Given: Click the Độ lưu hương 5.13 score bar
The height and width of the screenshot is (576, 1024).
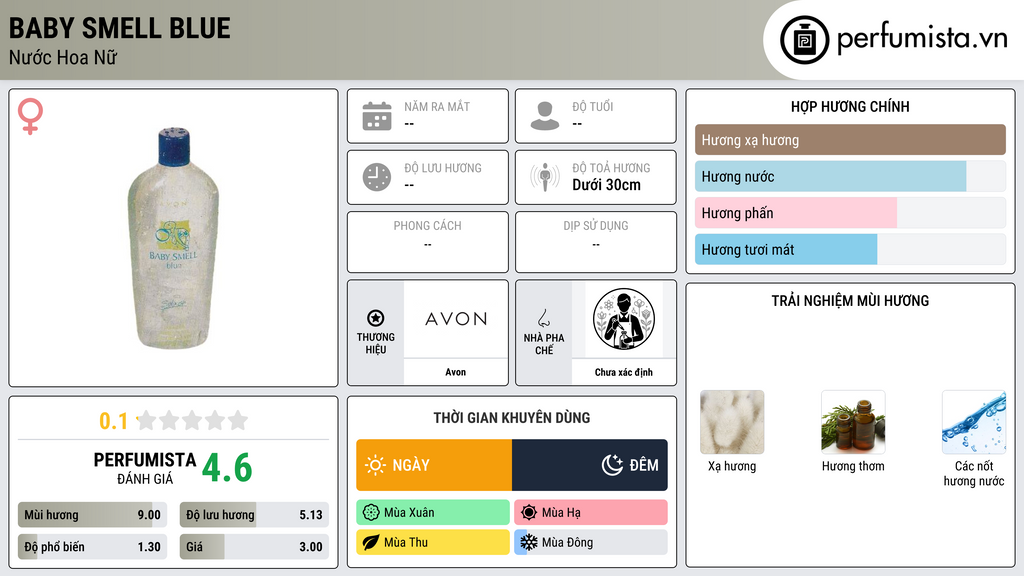Looking at the screenshot, I should (254, 515).
